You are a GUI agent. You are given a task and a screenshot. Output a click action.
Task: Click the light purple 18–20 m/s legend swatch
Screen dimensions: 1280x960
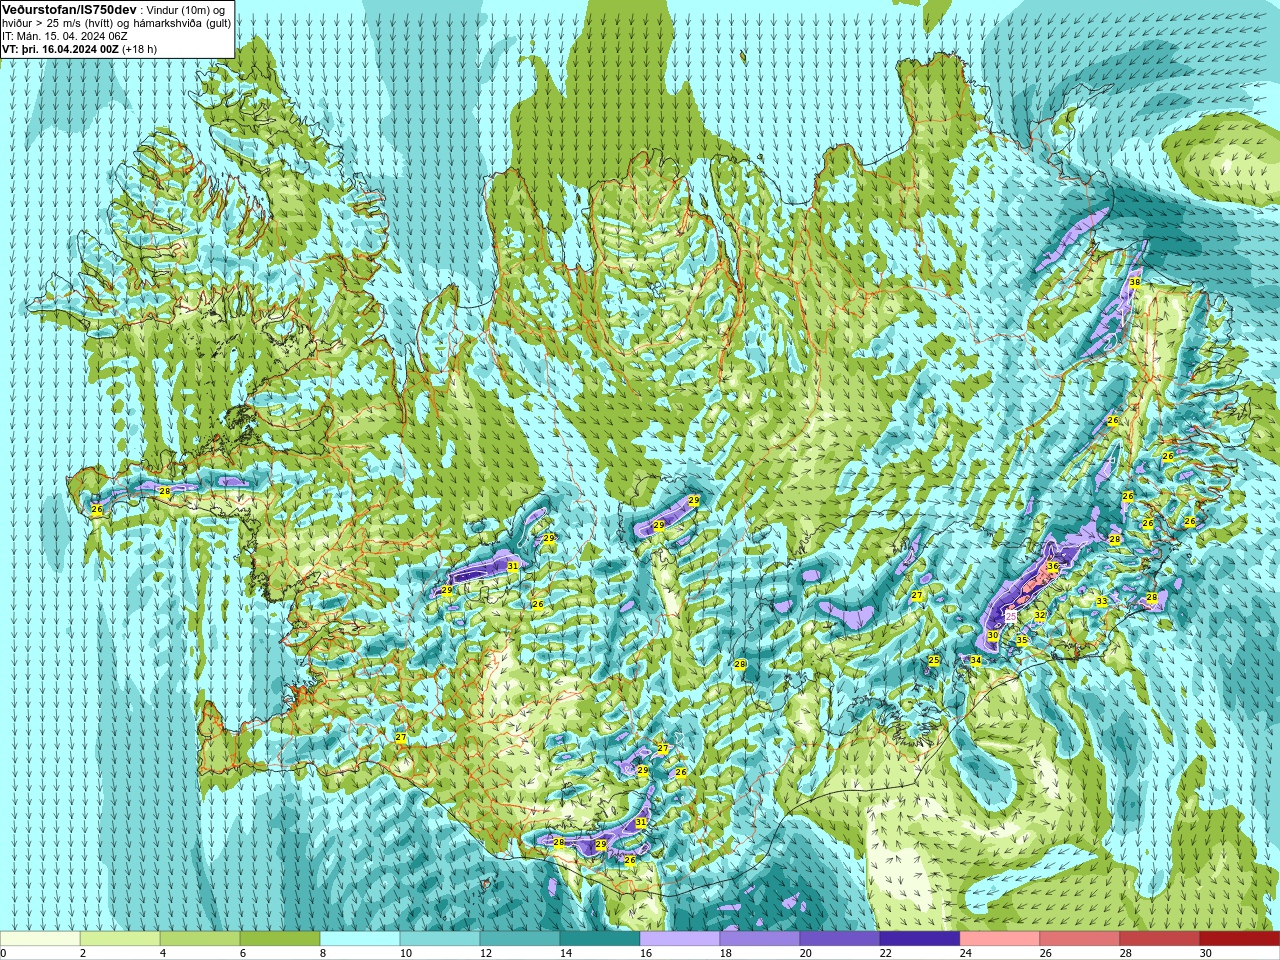760,939
